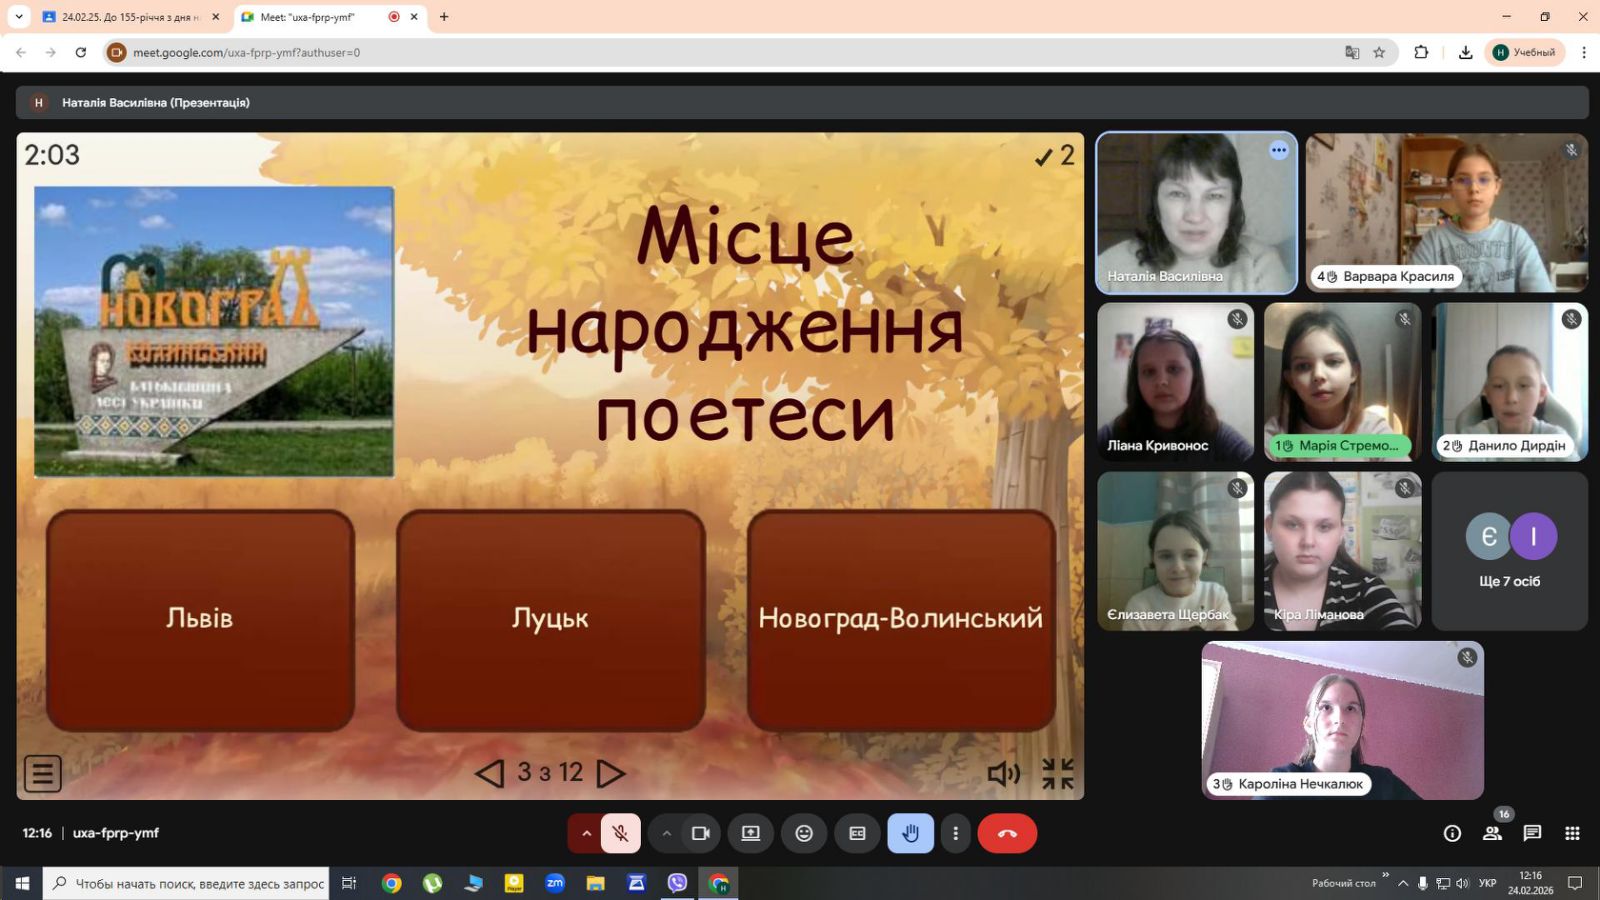Toggle the raise hand button
The width and height of the screenshot is (1600, 900).
coord(910,833)
